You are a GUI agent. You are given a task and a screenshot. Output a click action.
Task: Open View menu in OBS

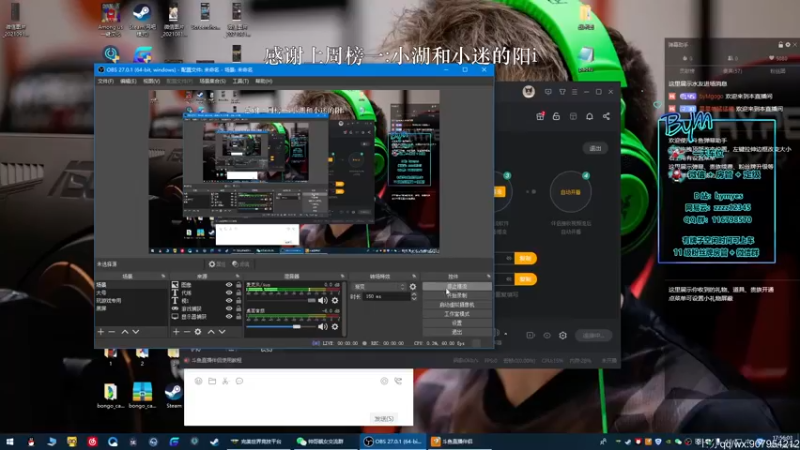pos(152,81)
